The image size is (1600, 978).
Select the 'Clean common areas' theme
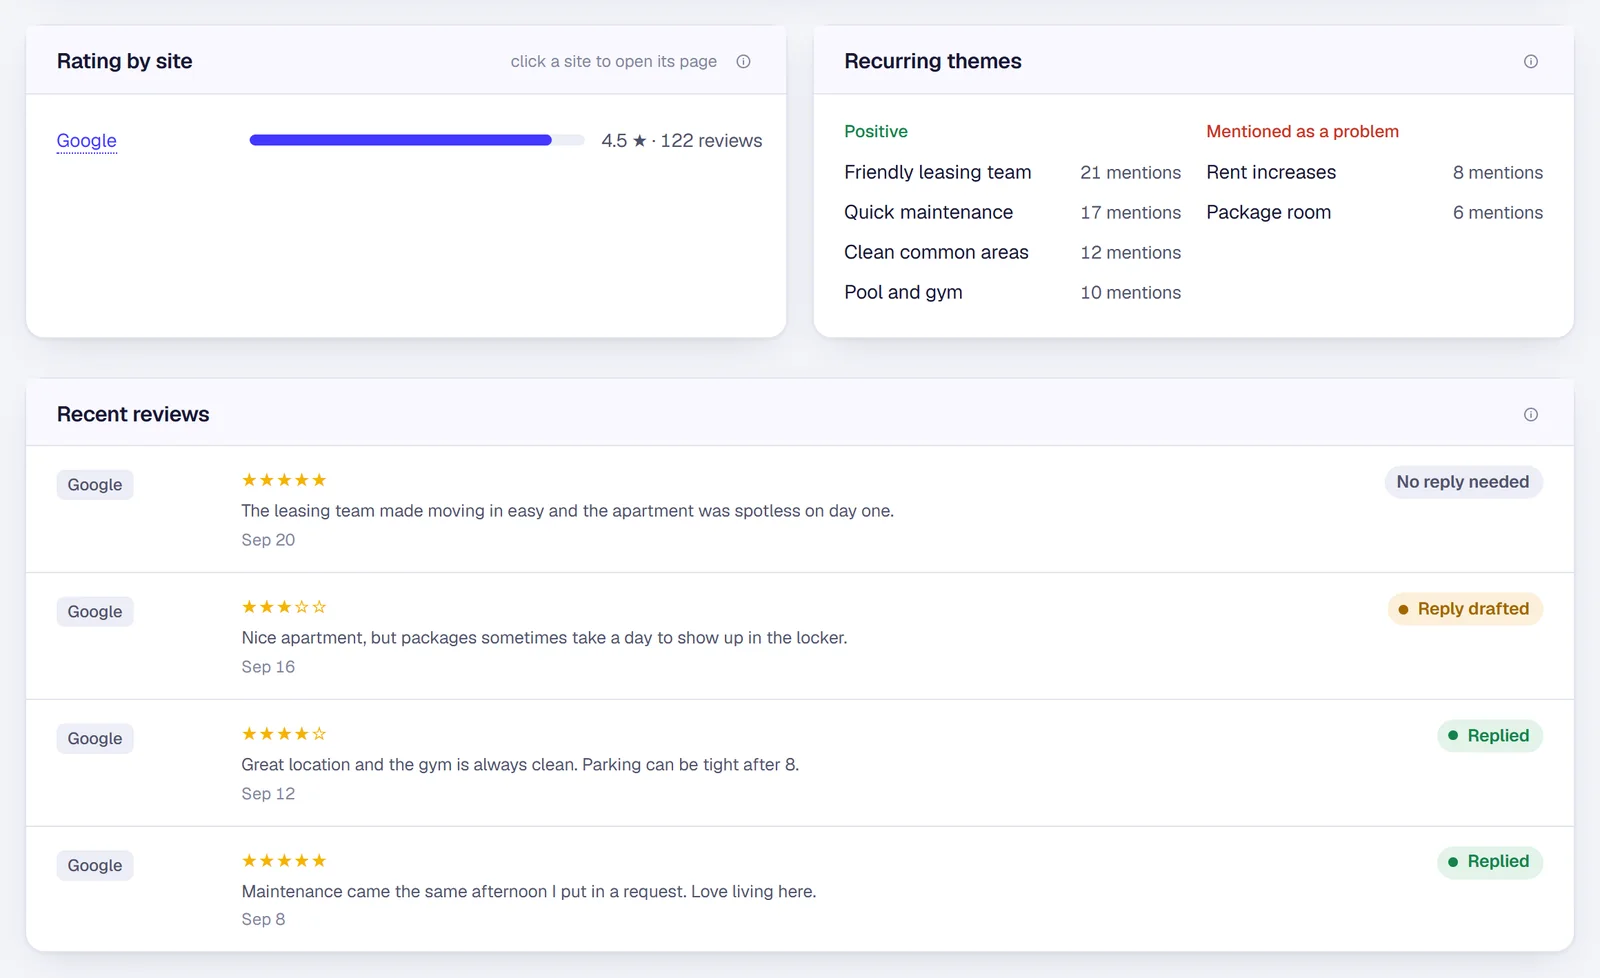click(936, 252)
